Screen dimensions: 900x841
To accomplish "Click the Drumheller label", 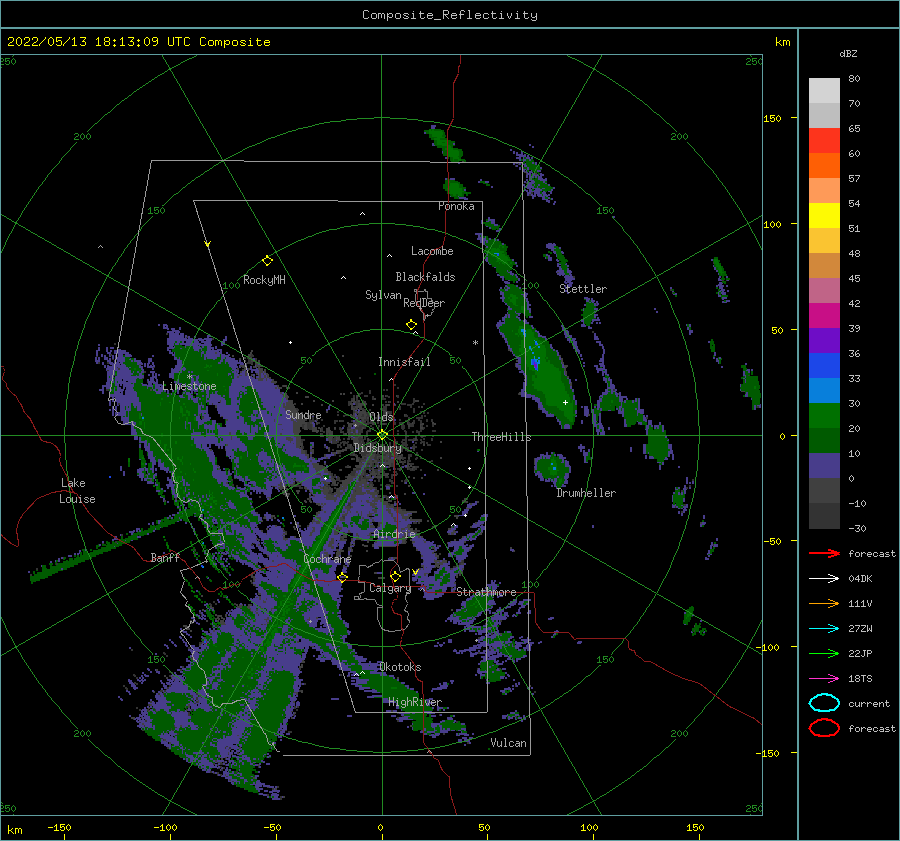I will point(586,493).
